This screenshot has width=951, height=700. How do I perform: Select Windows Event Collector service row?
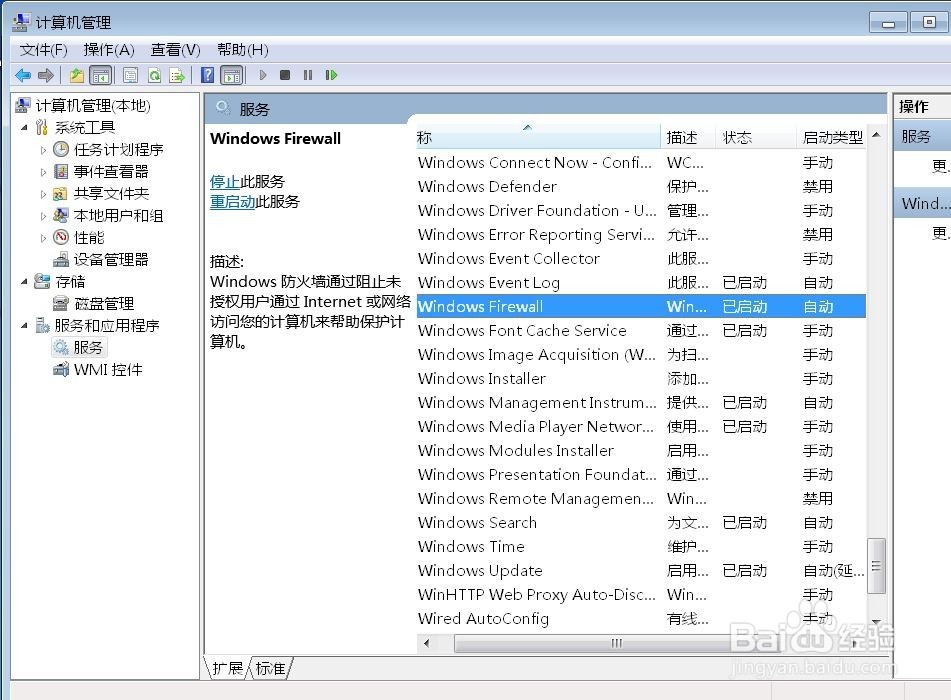tap(641, 258)
